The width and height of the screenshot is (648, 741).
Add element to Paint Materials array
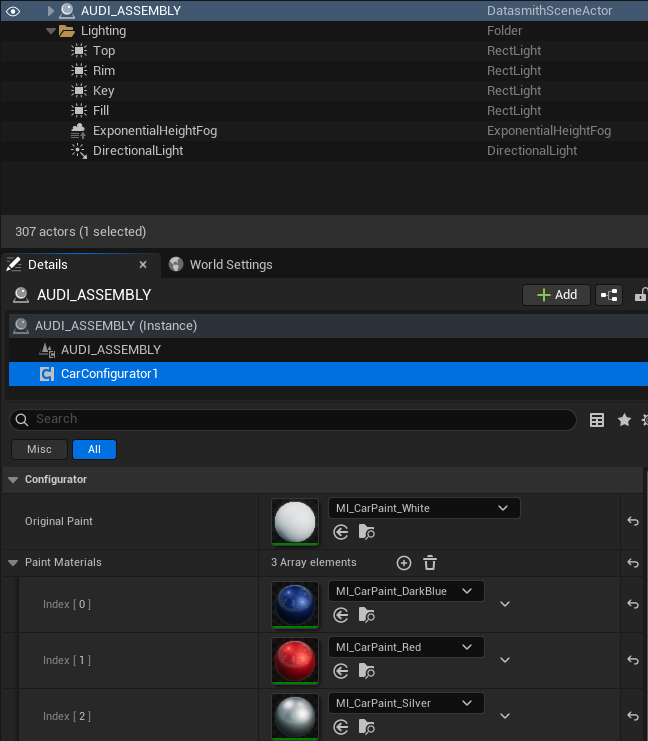[x=404, y=563]
